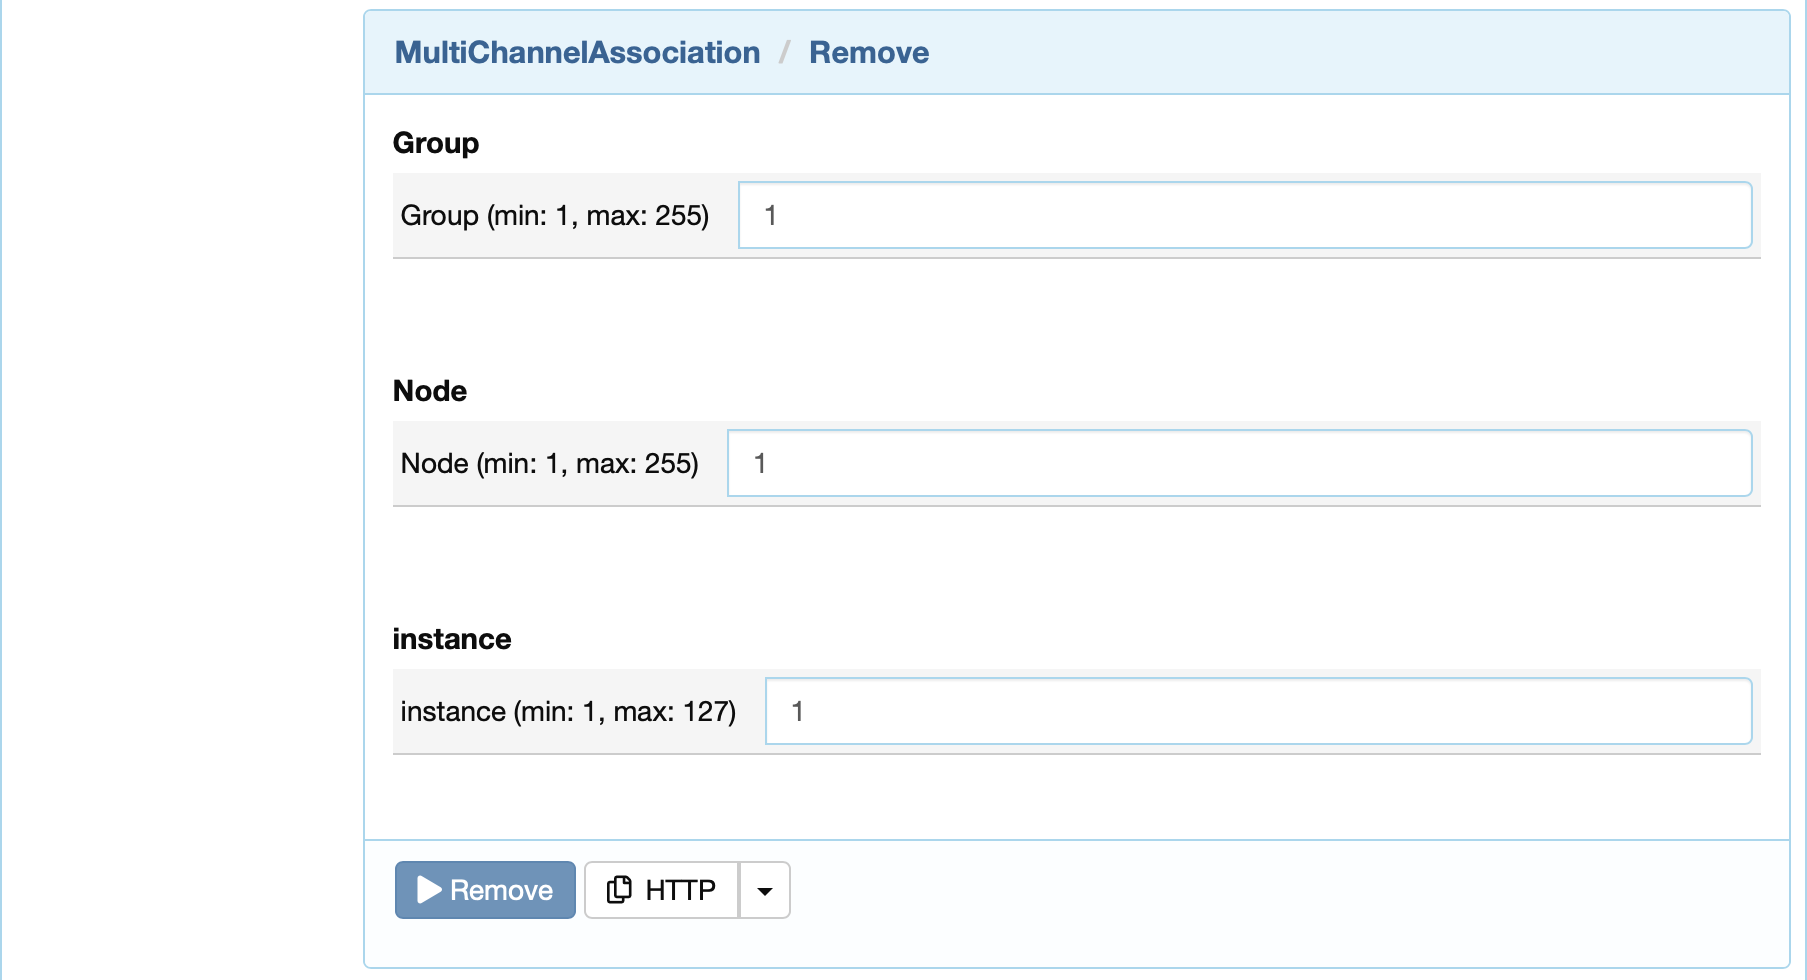1807x980 pixels.
Task: Click the HTTP copy icon
Action: (x=619, y=889)
